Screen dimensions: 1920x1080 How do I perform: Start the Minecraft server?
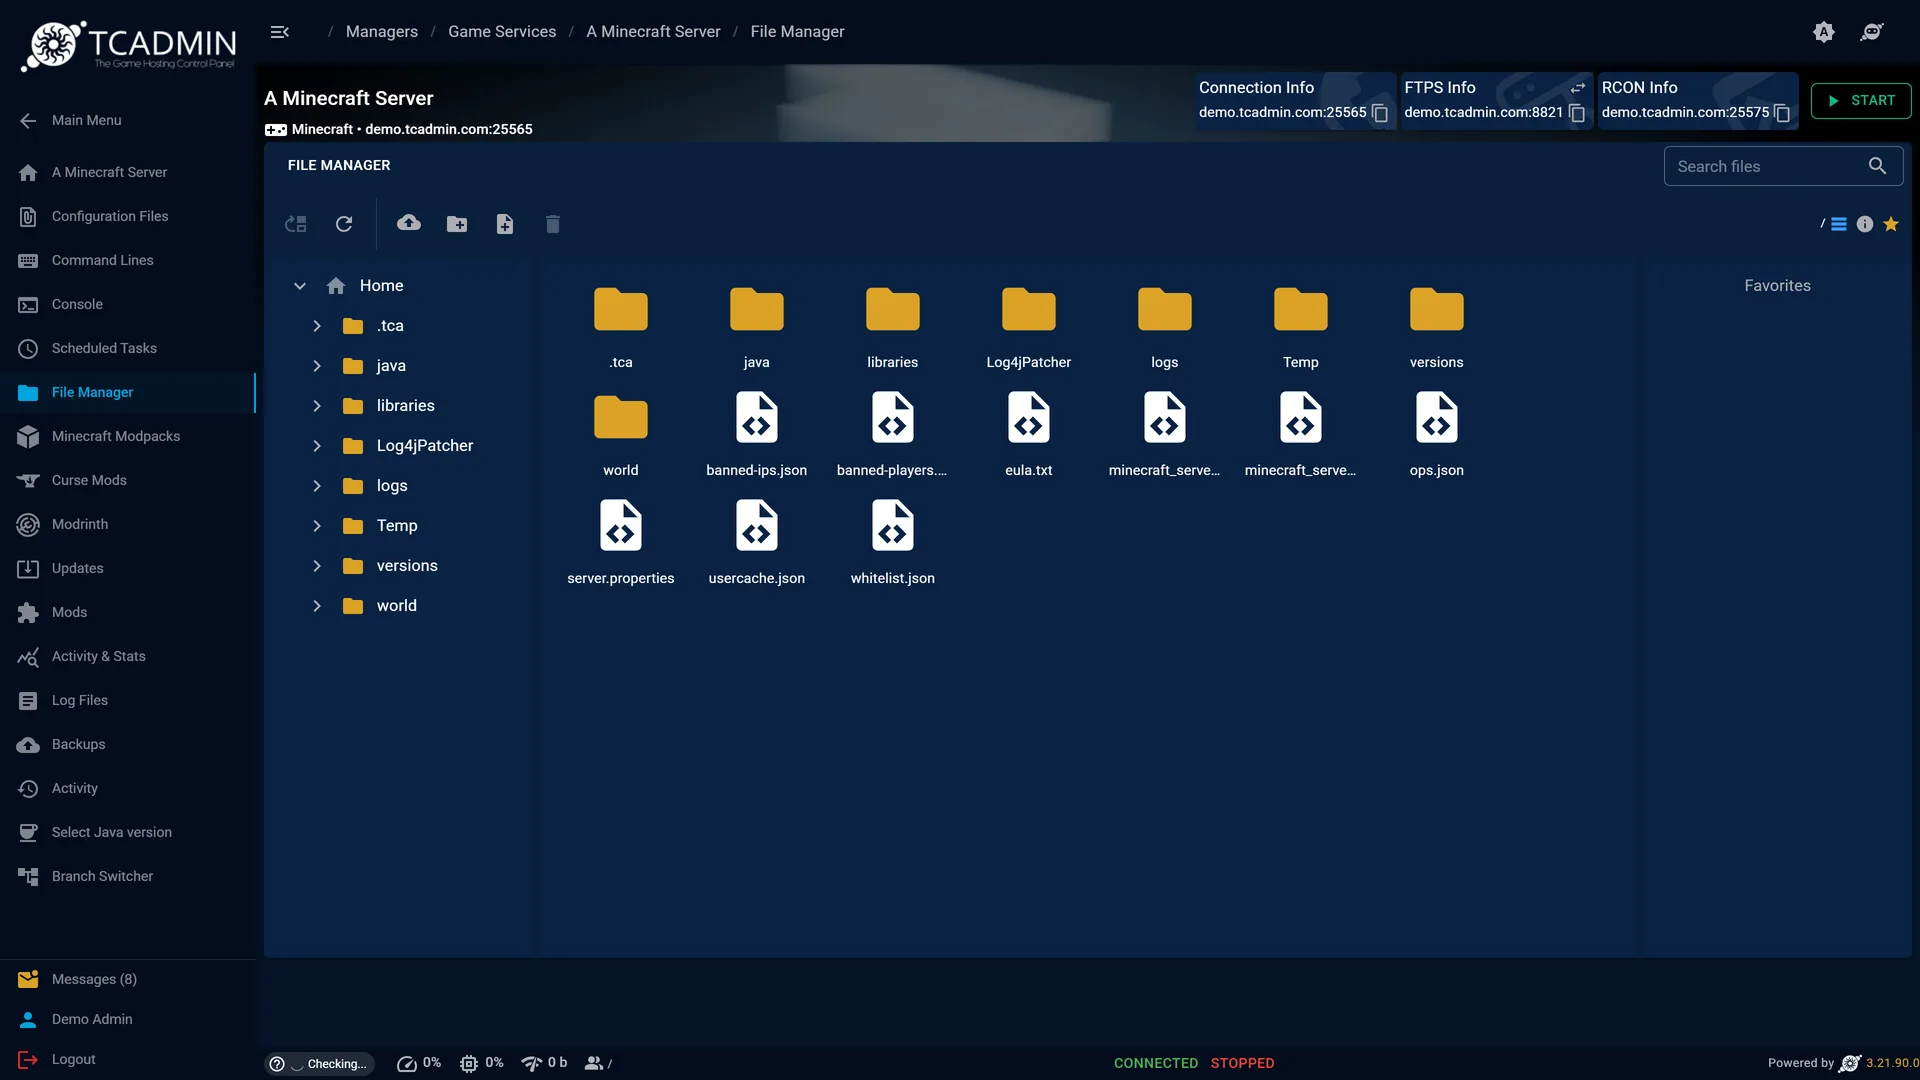pyautogui.click(x=1861, y=100)
